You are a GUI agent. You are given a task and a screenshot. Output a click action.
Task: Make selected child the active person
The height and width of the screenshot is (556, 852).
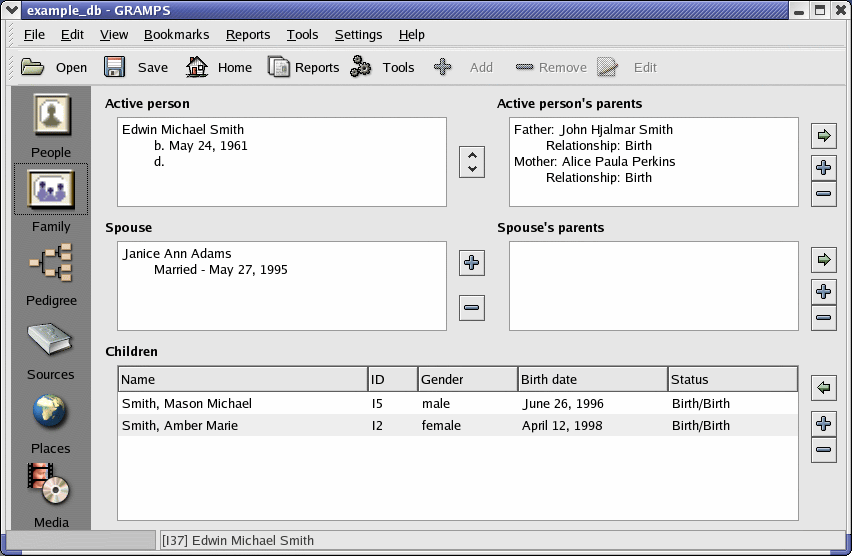(824, 388)
